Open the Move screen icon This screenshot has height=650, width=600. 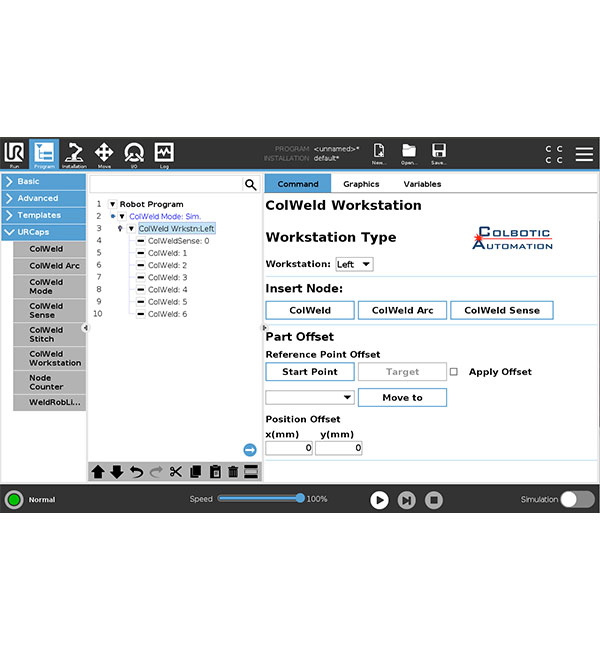[x=104, y=154]
